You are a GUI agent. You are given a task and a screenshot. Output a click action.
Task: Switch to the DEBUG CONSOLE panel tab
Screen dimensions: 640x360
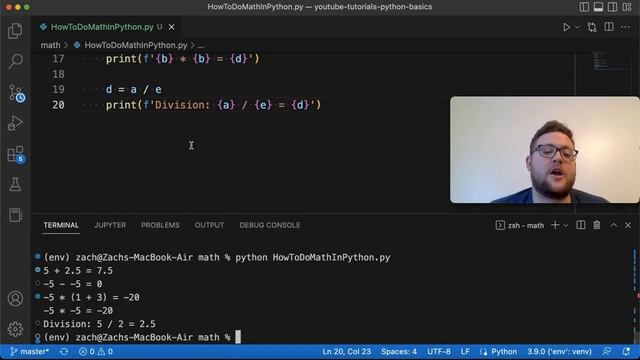270,225
